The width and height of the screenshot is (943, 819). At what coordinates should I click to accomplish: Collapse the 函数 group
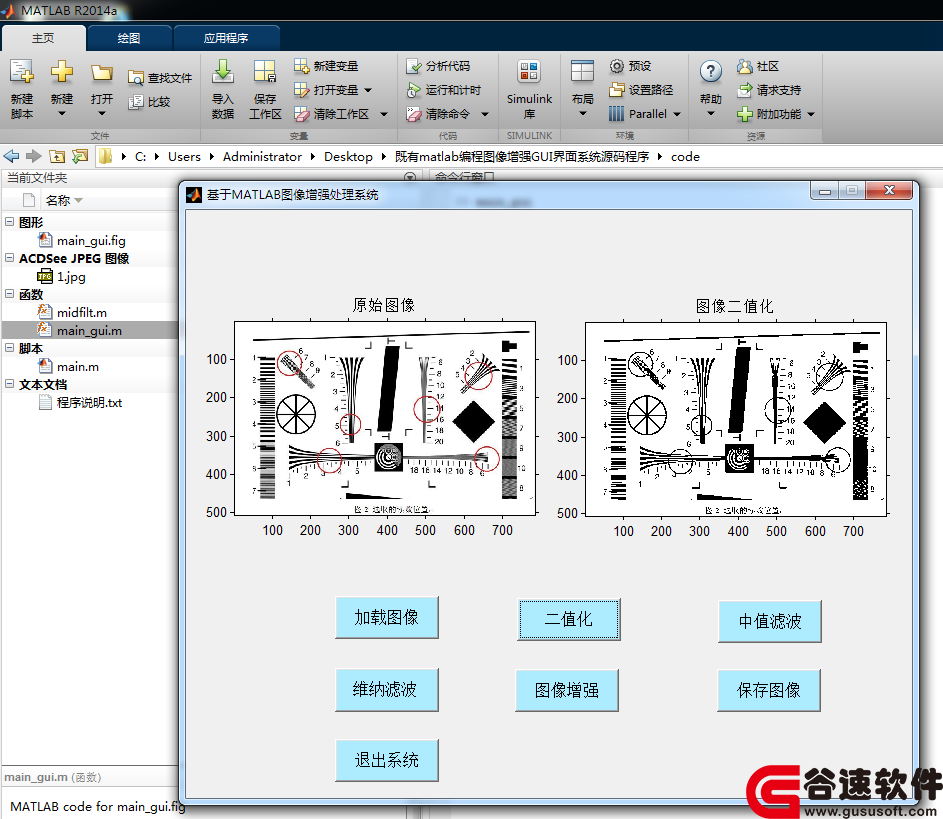10,293
